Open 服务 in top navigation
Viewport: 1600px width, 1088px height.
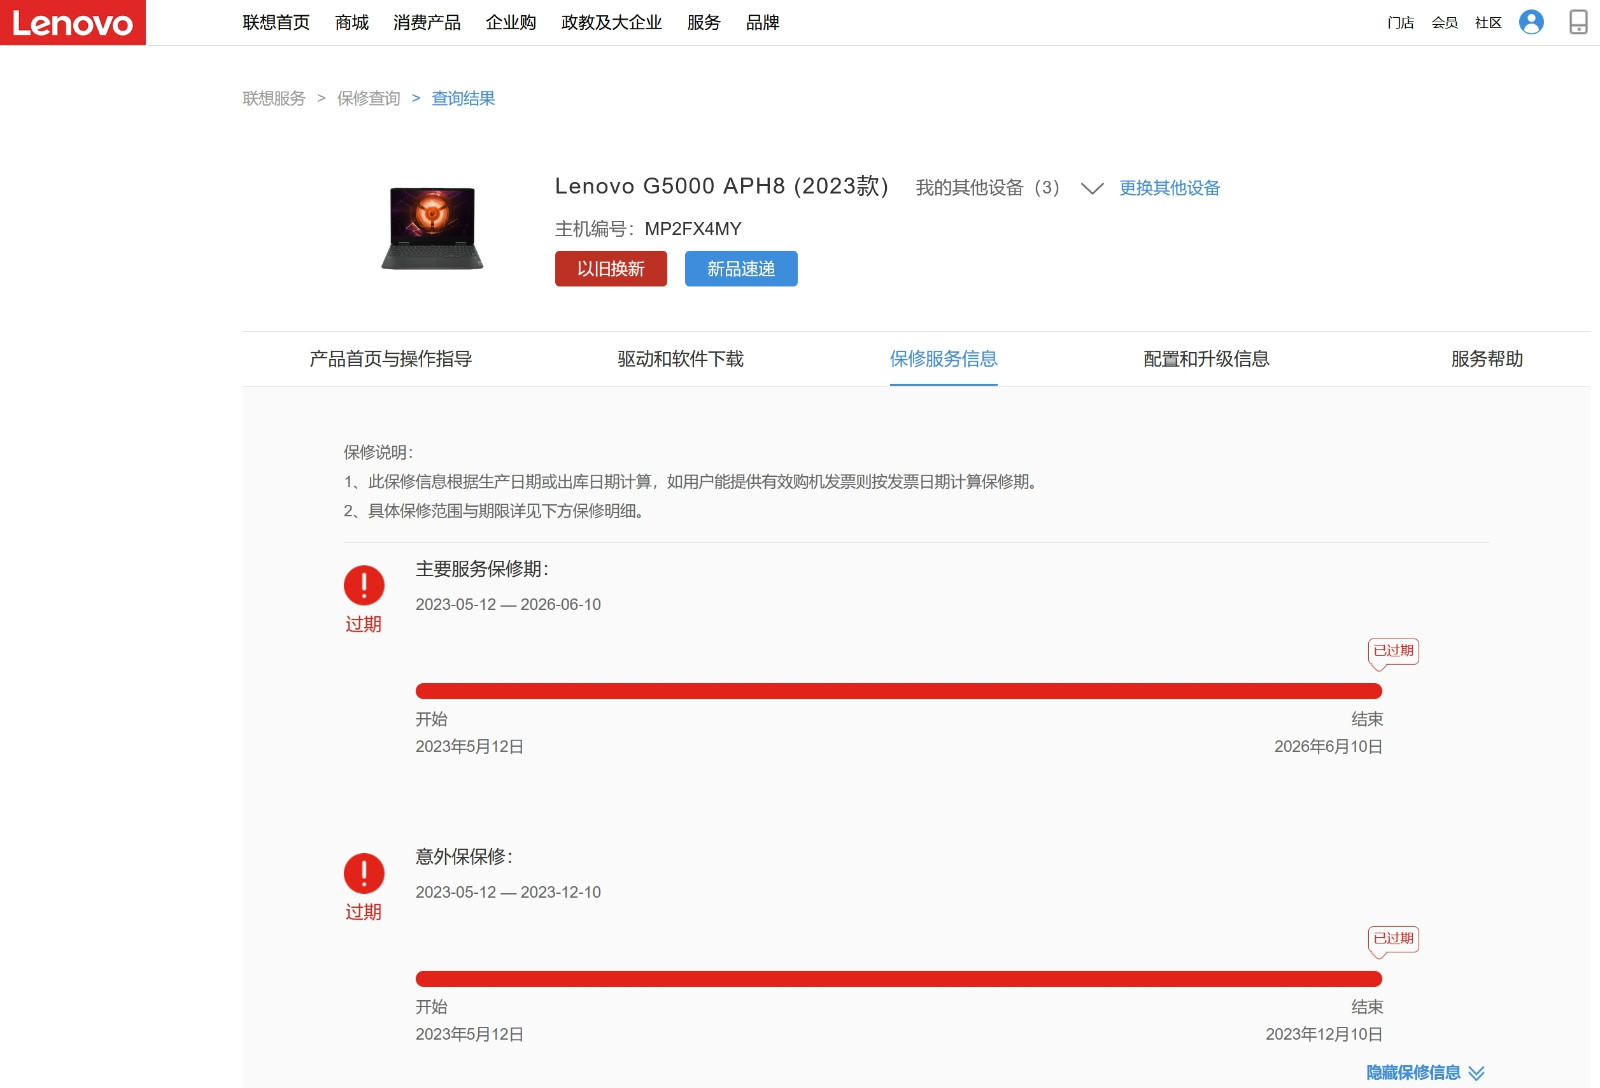pos(704,22)
